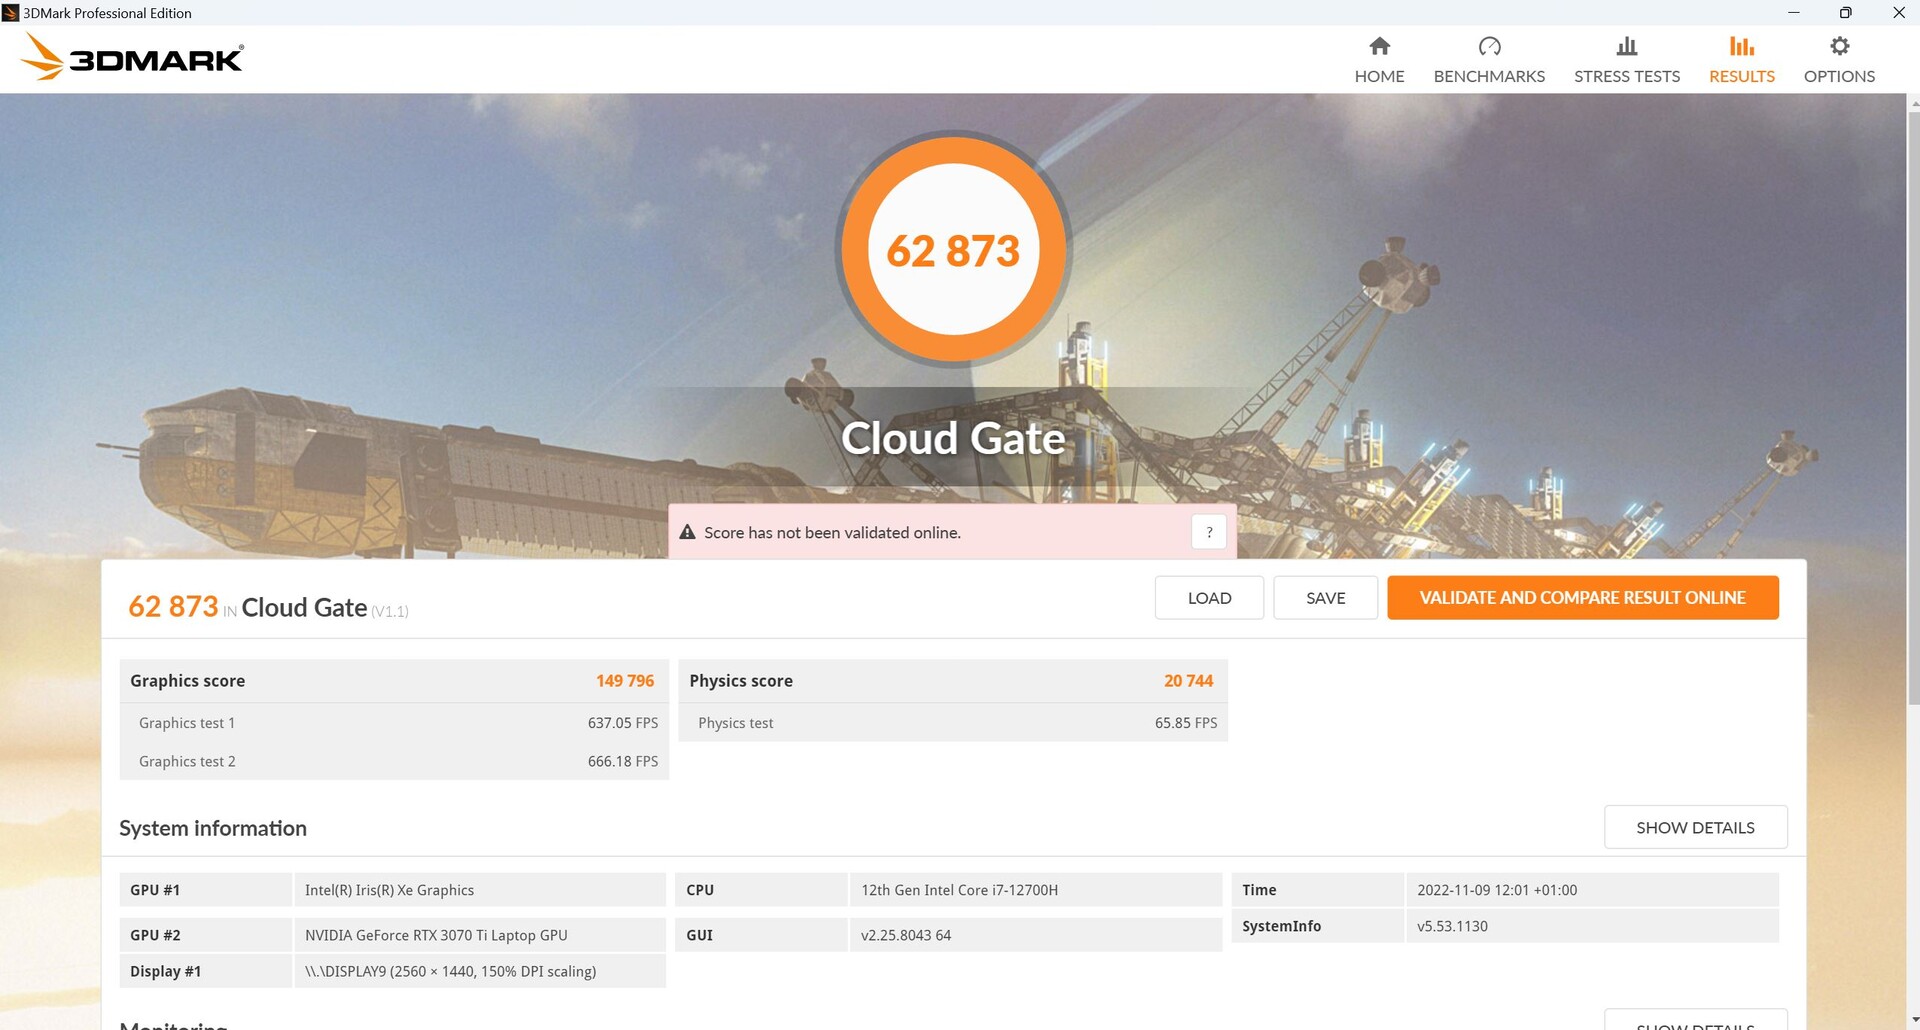Click the SAVE button
The height and width of the screenshot is (1030, 1920).
click(1325, 598)
